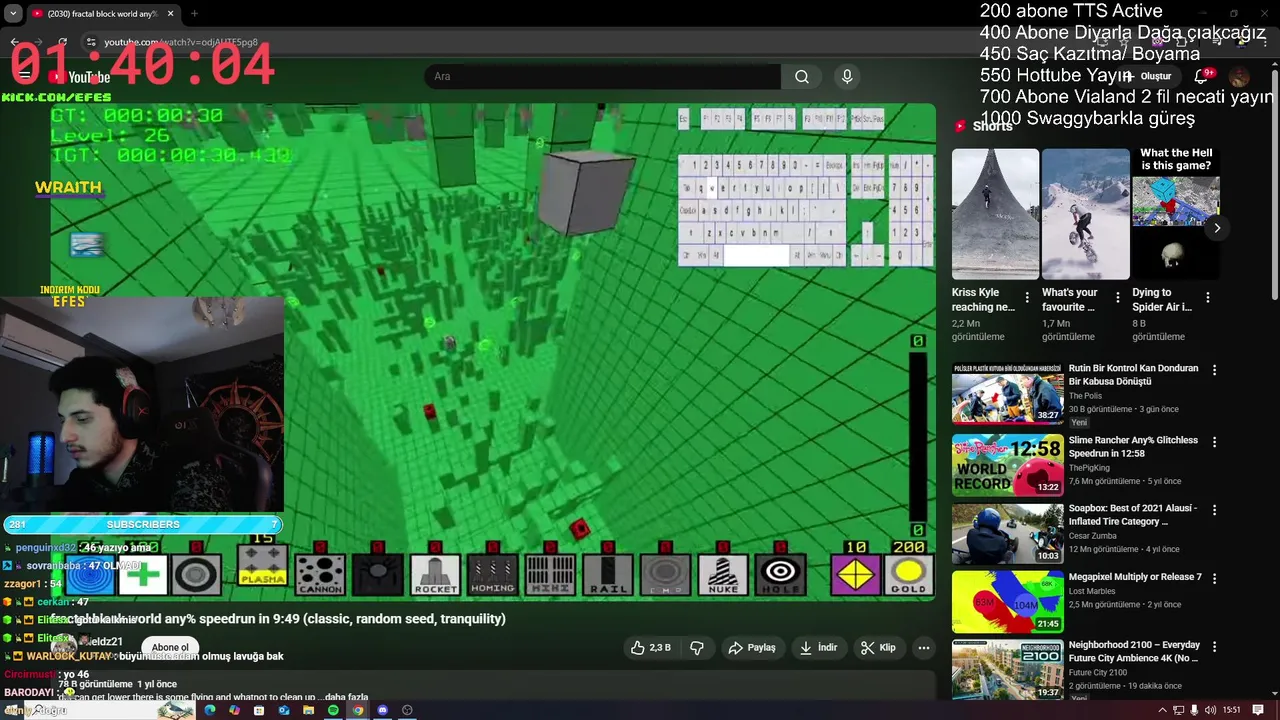Image resolution: width=1280 pixels, height=720 pixels.
Task: Download the video with İndir
Action: 818,648
